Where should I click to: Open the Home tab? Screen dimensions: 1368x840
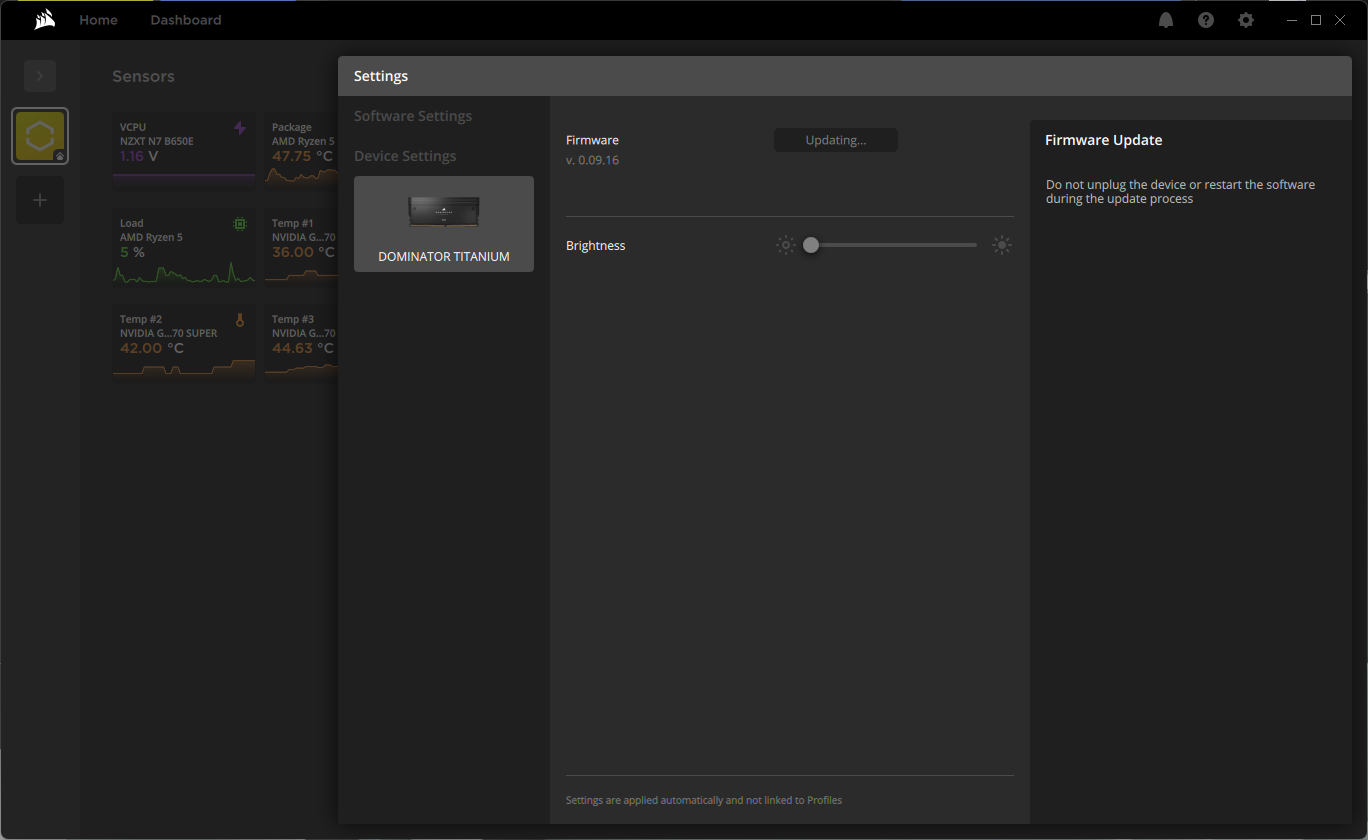pyautogui.click(x=98, y=20)
